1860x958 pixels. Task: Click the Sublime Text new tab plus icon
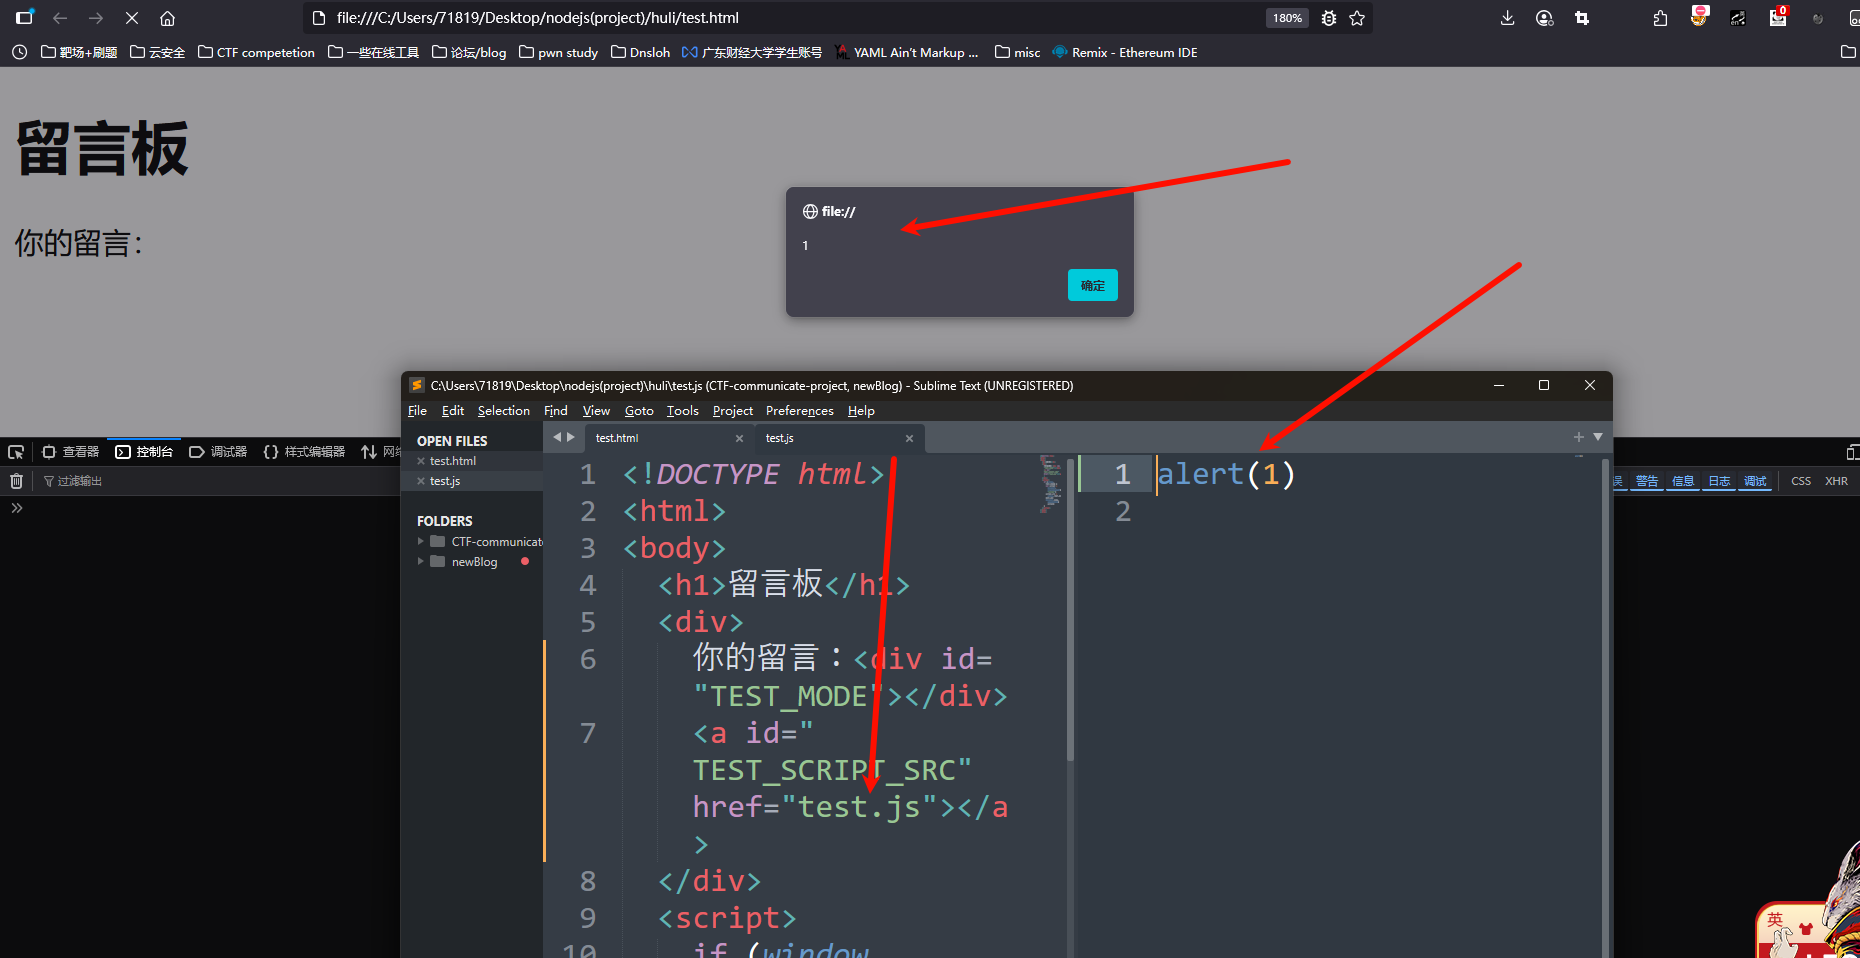pyautogui.click(x=1578, y=437)
